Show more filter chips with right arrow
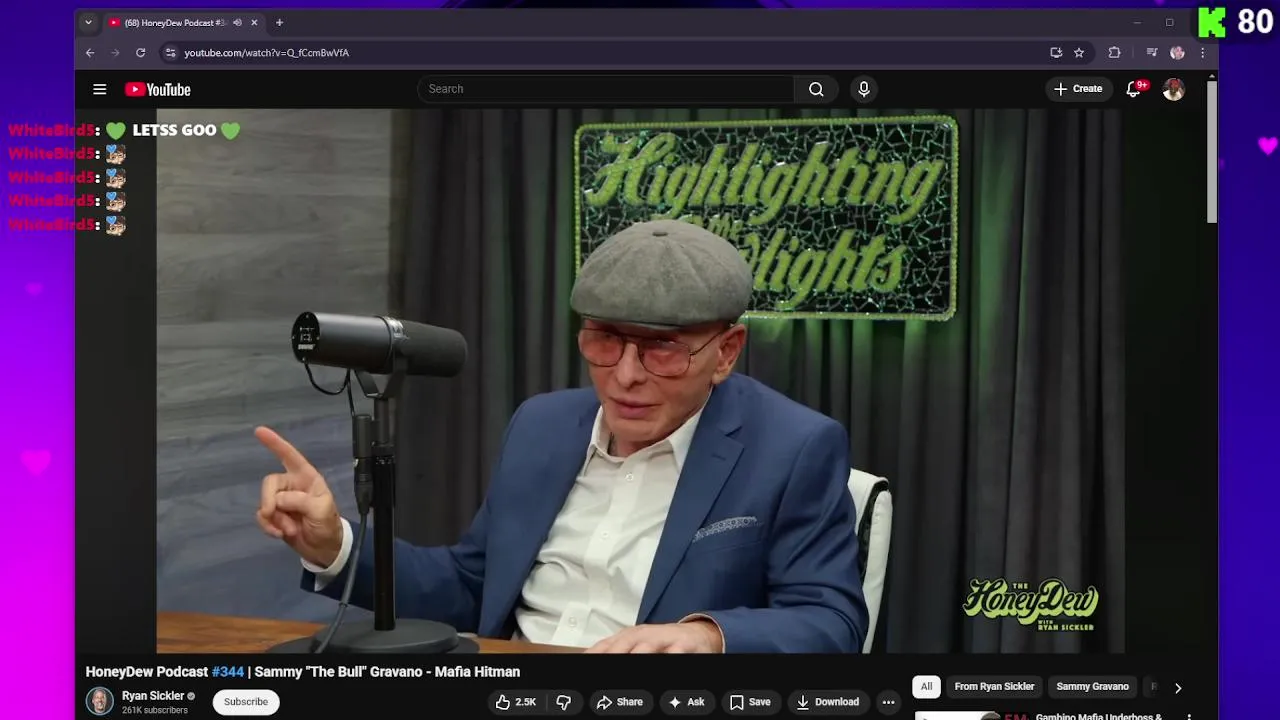 tap(1178, 688)
